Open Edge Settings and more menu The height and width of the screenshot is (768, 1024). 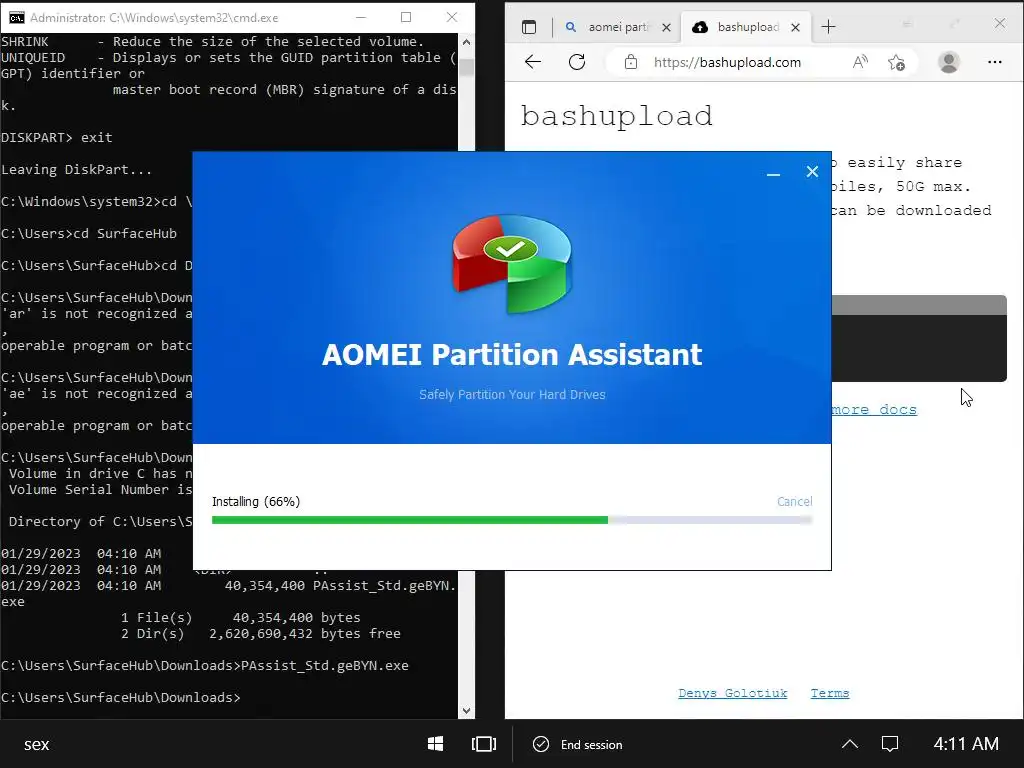[995, 62]
